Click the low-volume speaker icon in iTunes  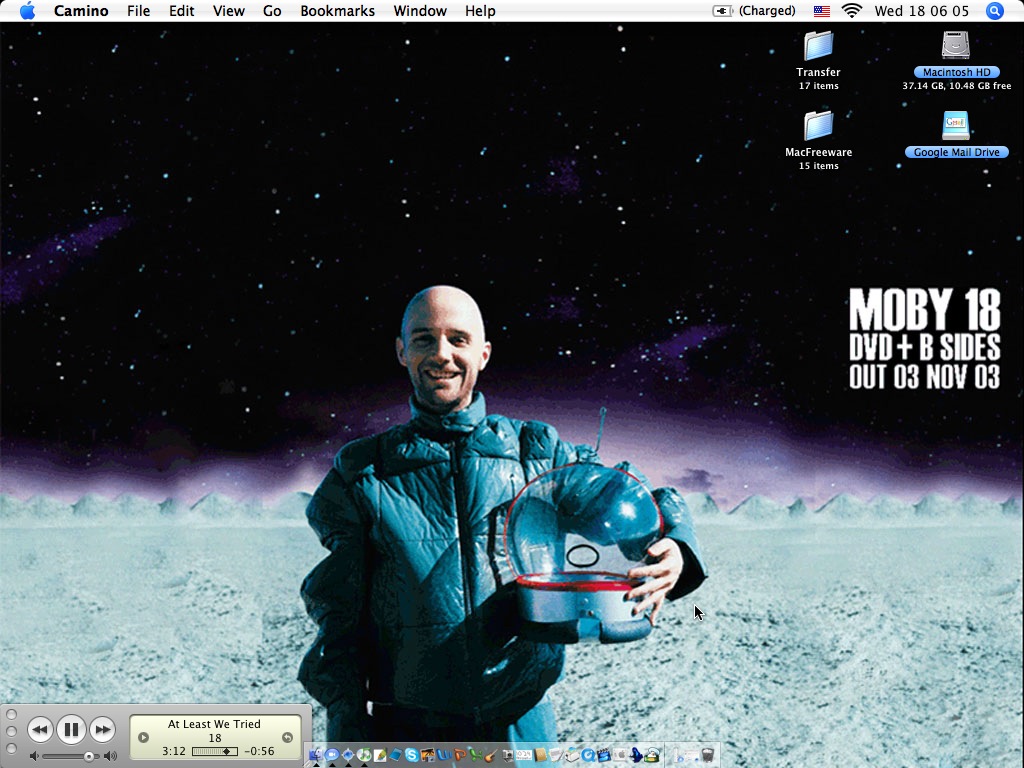[x=35, y=756]
